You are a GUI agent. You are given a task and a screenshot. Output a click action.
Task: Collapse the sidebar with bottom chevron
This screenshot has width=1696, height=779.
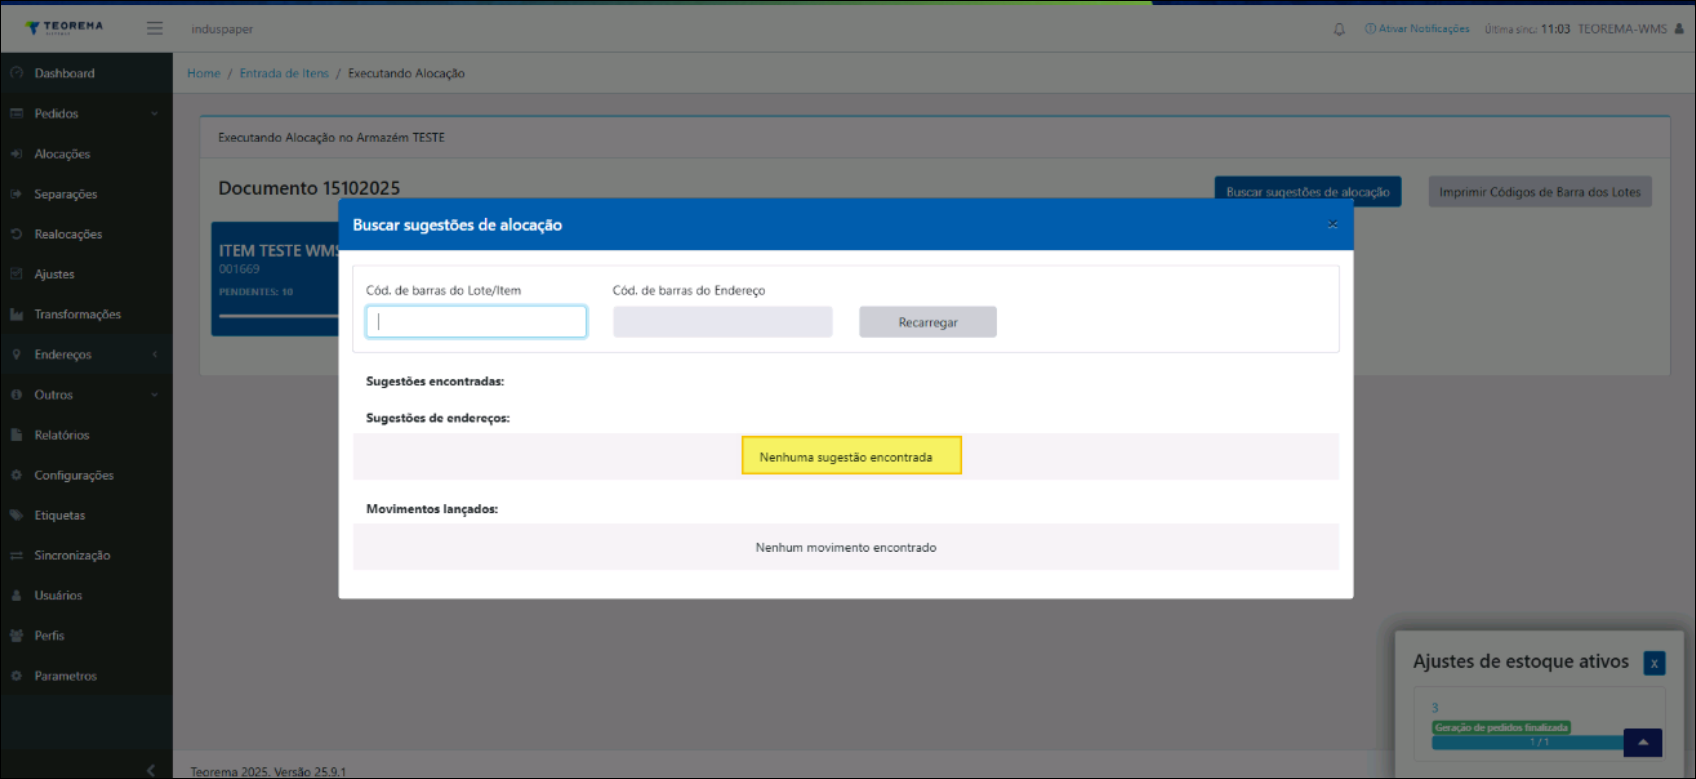coord(151,769)
